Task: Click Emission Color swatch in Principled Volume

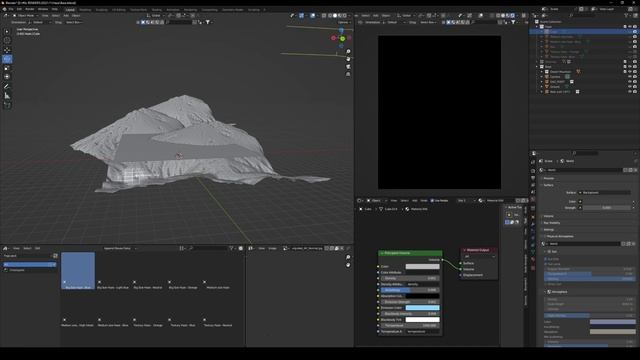Action: click(422, 308)
